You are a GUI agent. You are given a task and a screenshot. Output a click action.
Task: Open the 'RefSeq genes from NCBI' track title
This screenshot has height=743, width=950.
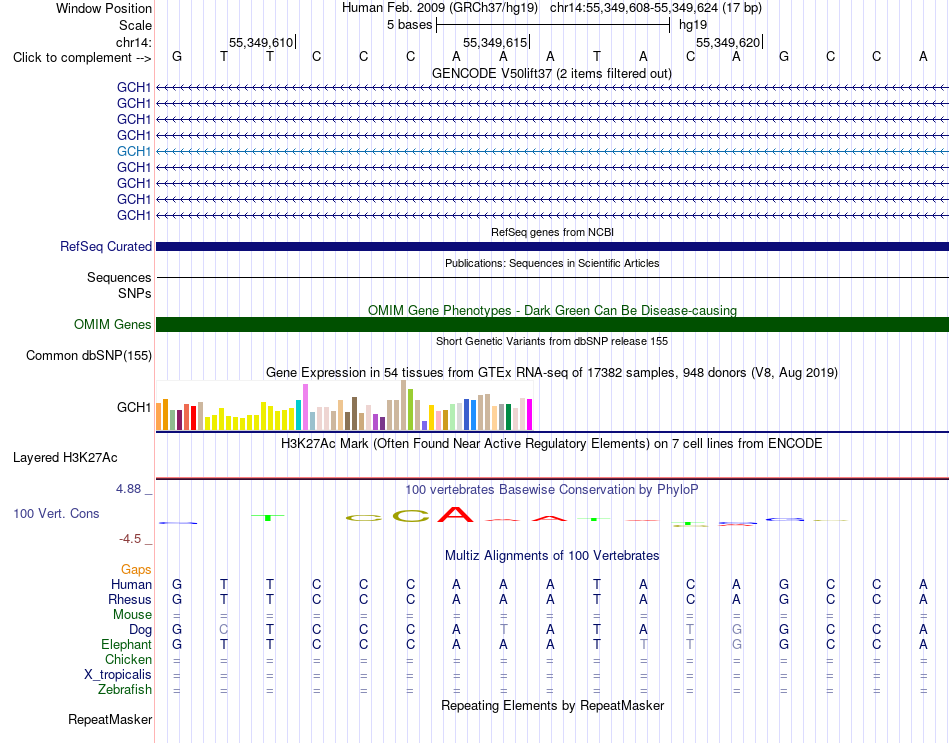point(553,232)
